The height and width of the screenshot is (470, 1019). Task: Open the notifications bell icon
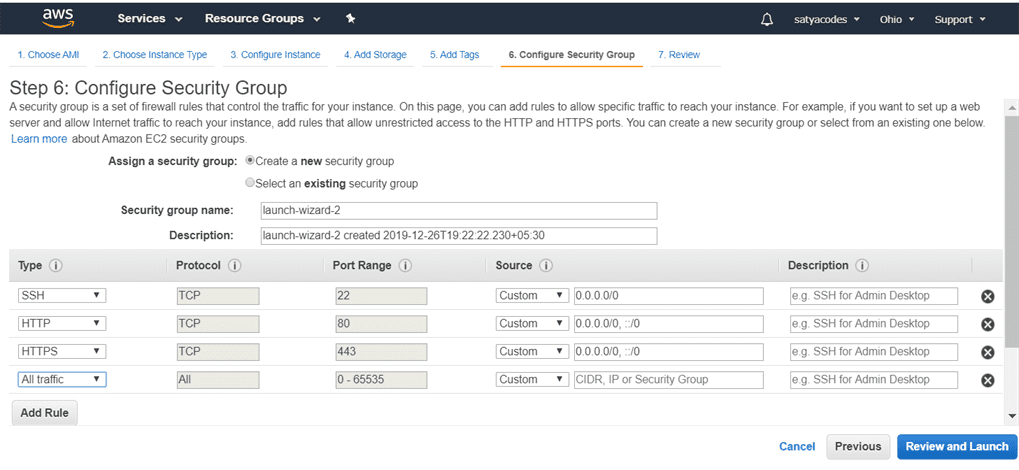767,19
